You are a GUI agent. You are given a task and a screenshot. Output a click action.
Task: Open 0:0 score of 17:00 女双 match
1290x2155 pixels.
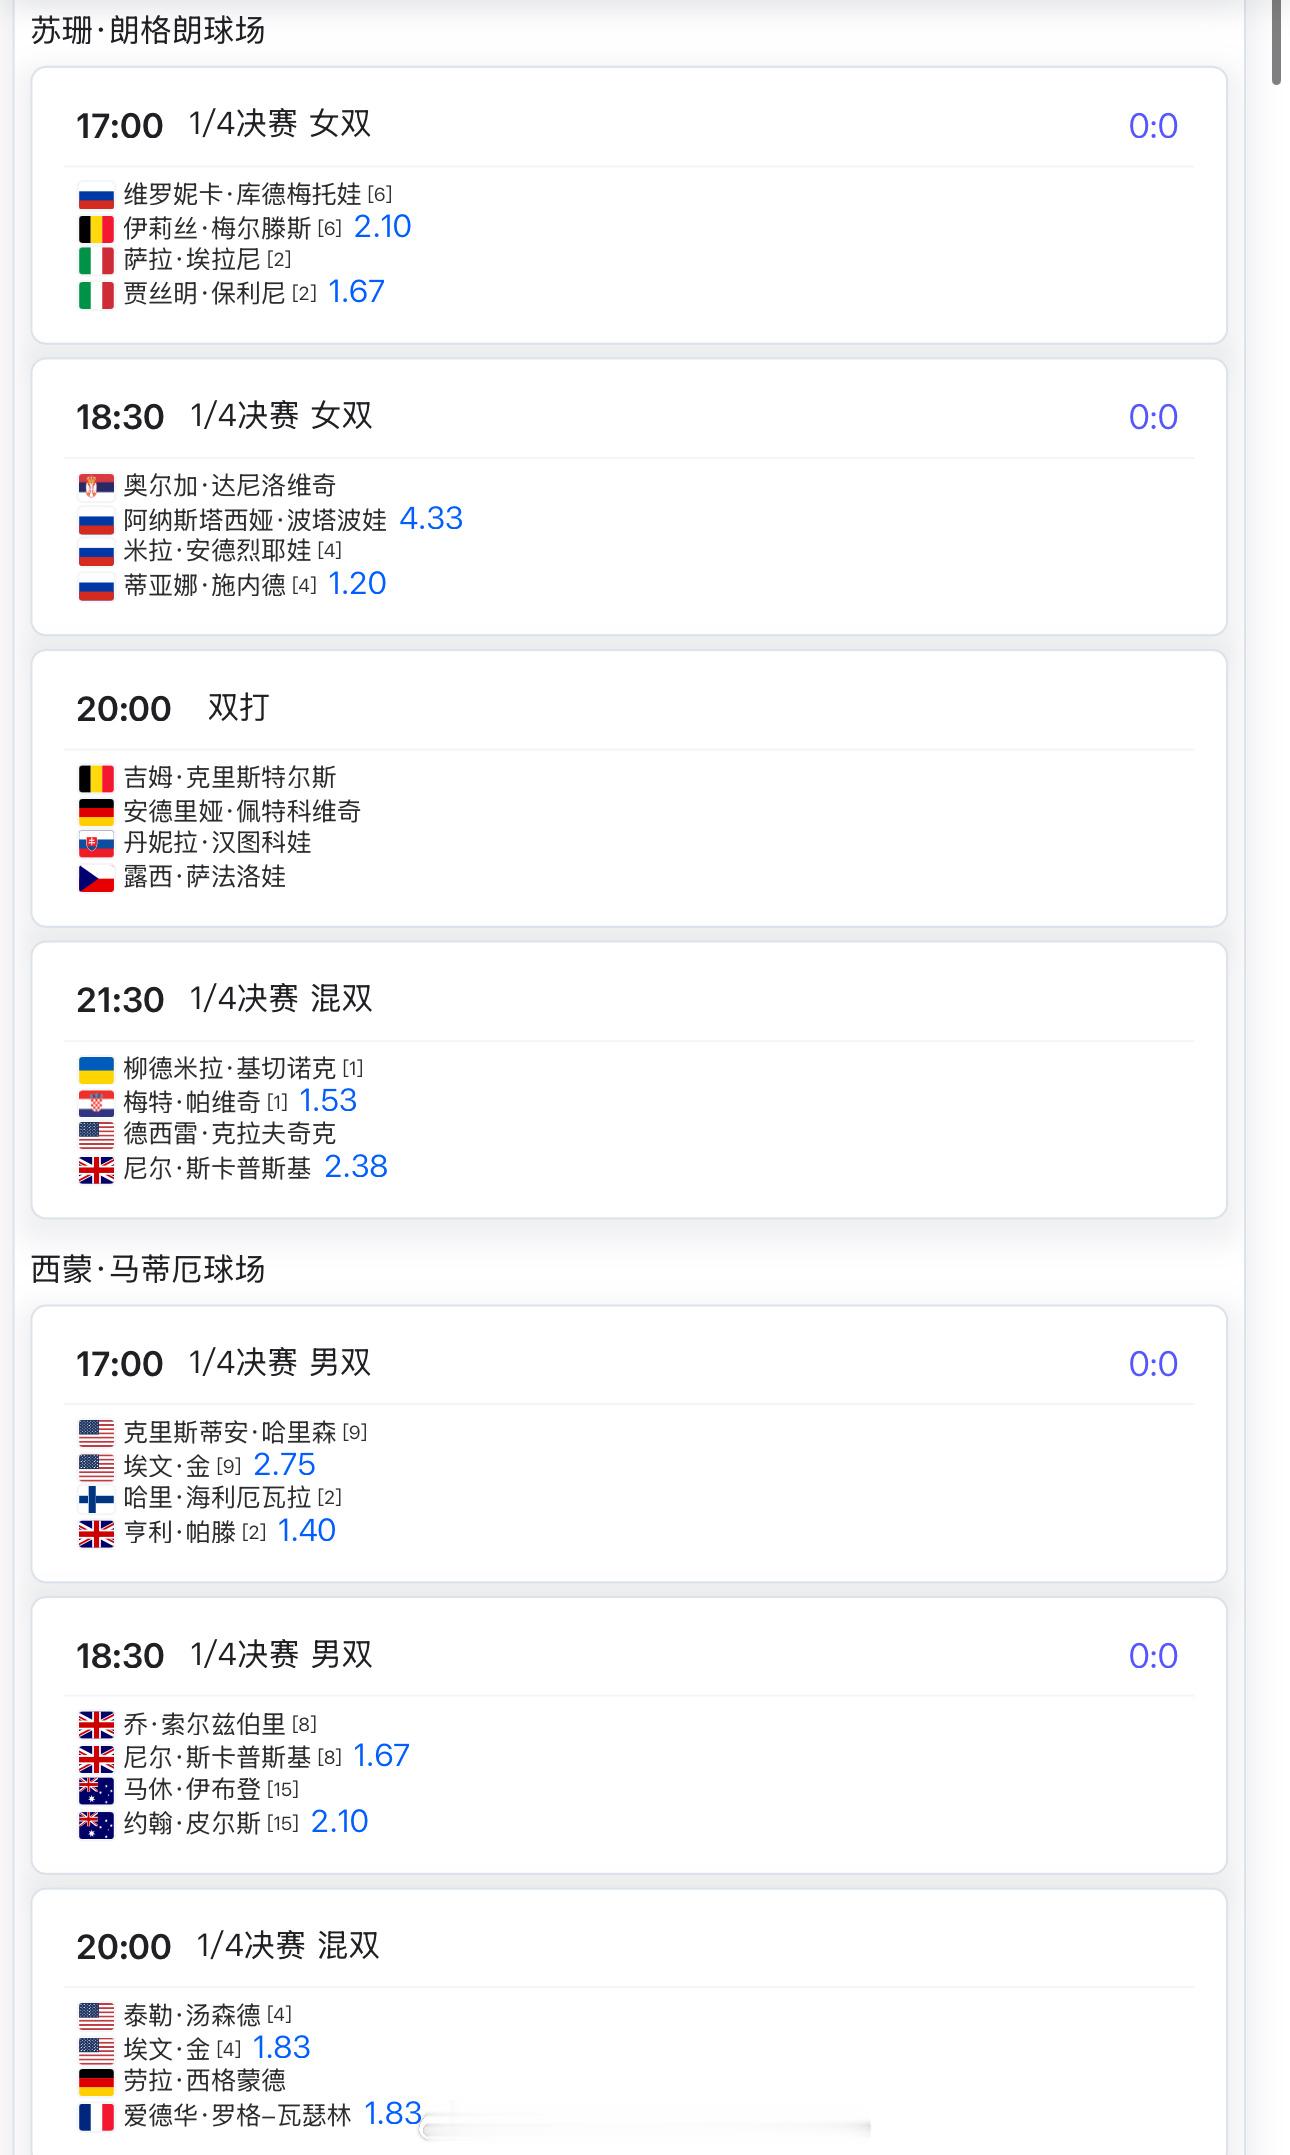(x=1153, y=126)
